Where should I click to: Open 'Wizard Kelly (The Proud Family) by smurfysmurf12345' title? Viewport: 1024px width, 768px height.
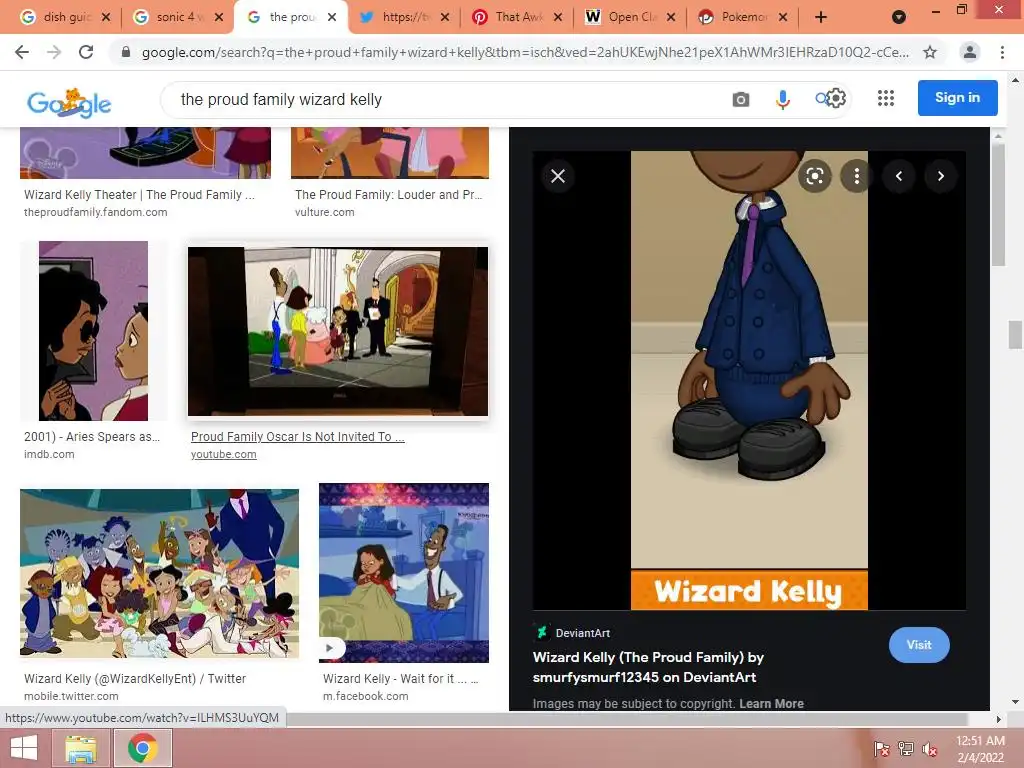click(648, 667)
